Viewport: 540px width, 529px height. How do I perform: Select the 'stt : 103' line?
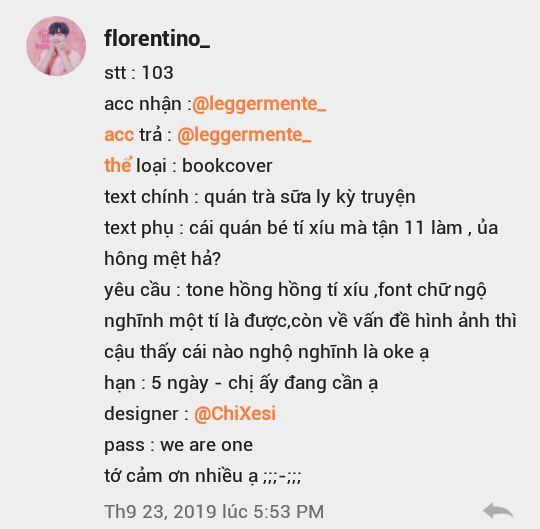pos(139,73)
